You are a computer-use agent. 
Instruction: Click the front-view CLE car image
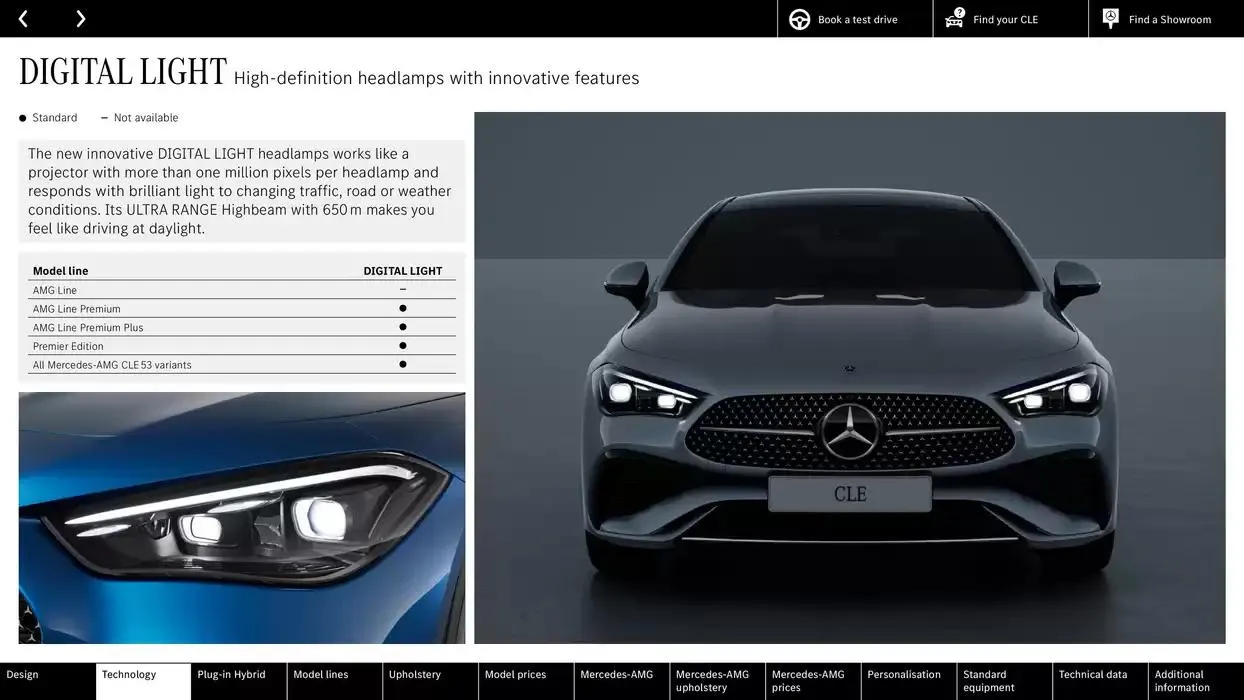click(849, 377)
